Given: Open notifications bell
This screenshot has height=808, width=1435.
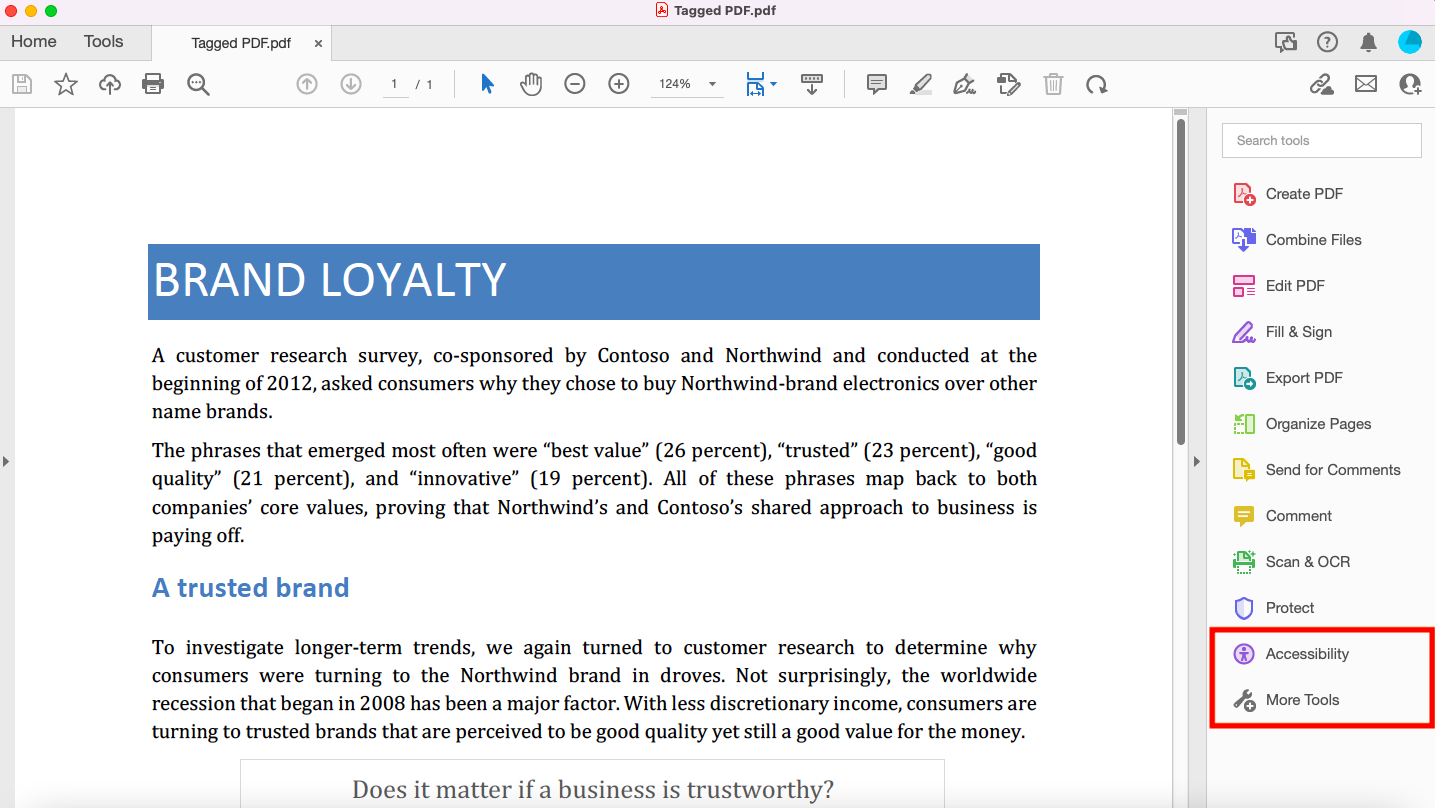Looking at the screenshot, I should point(1368,42).
